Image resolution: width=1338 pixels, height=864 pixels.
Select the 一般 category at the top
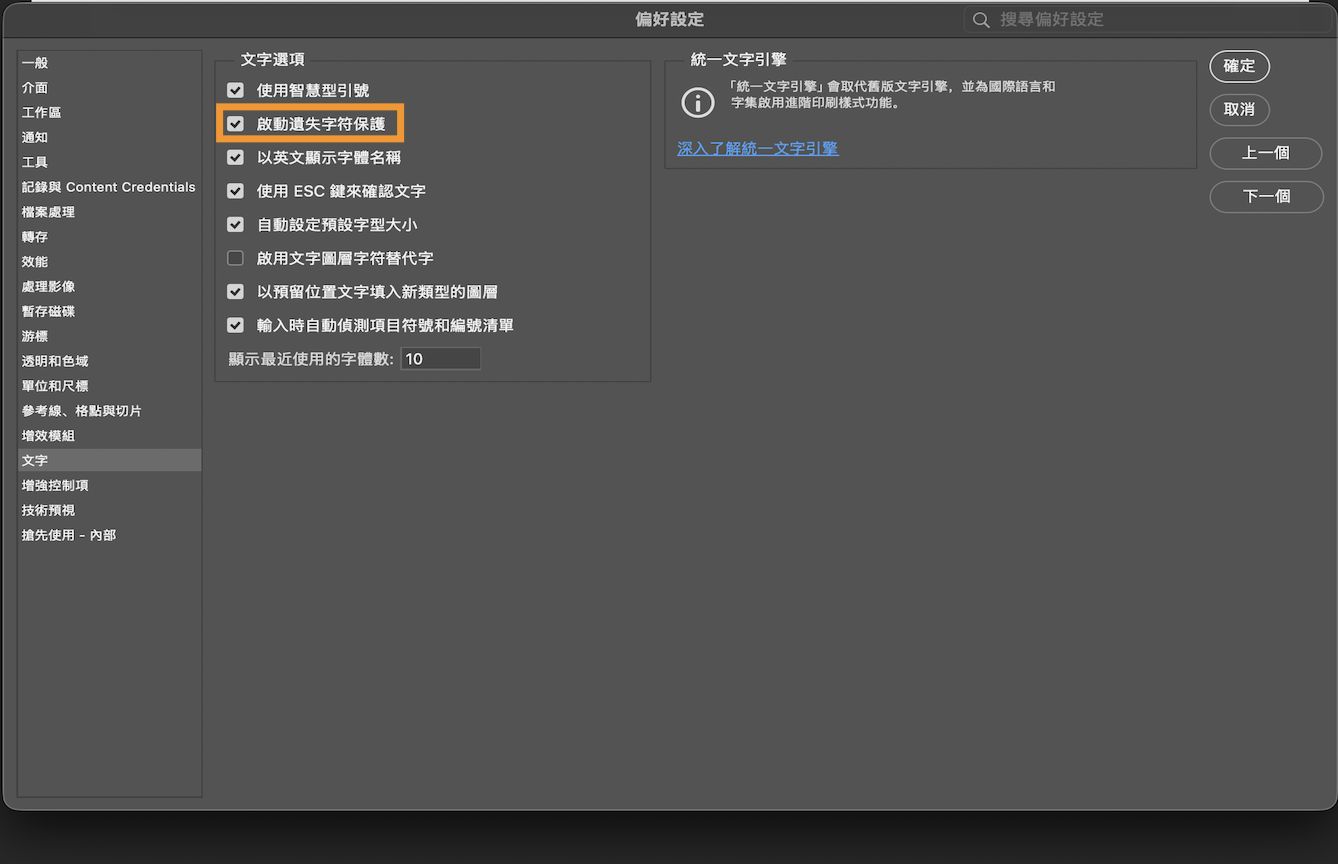pos(34,62)
